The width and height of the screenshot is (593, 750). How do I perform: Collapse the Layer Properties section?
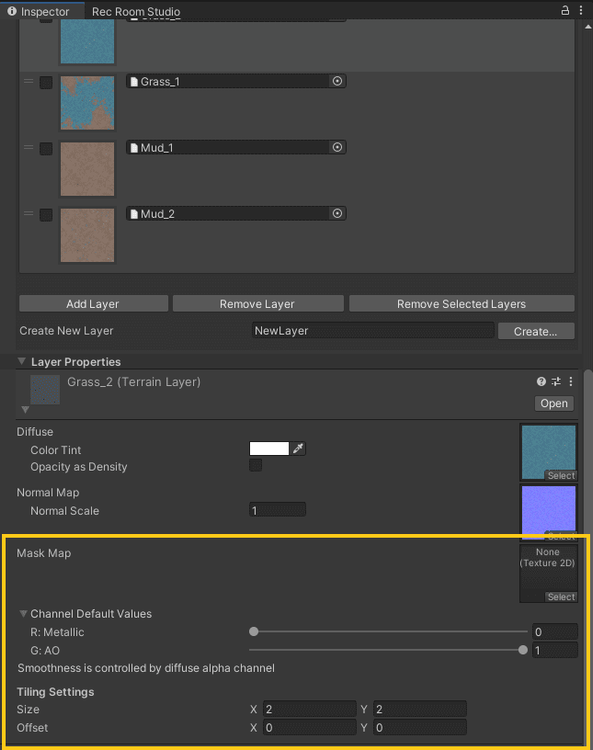pos(22,361)
